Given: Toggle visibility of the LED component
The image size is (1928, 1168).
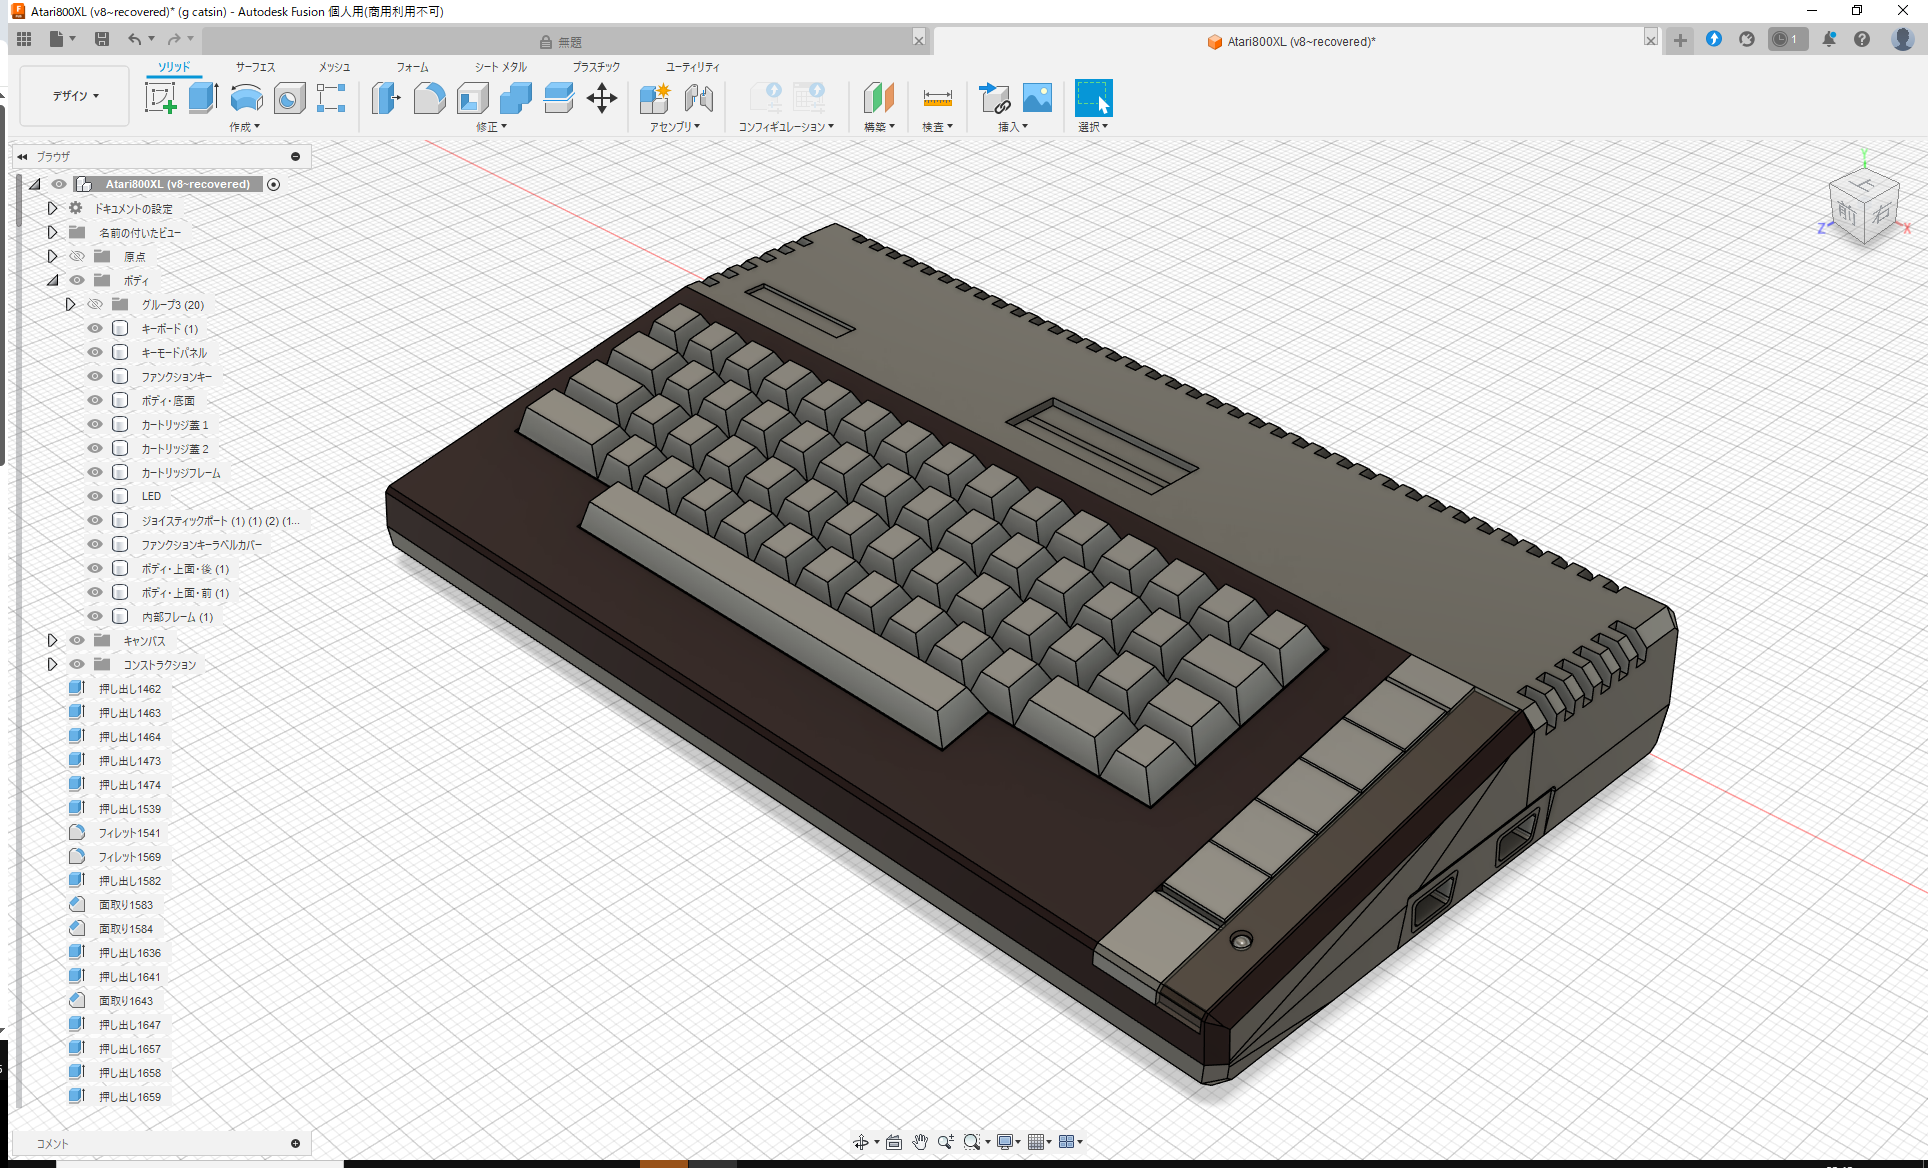Looking at the screenshot, I should pos(94,496).
